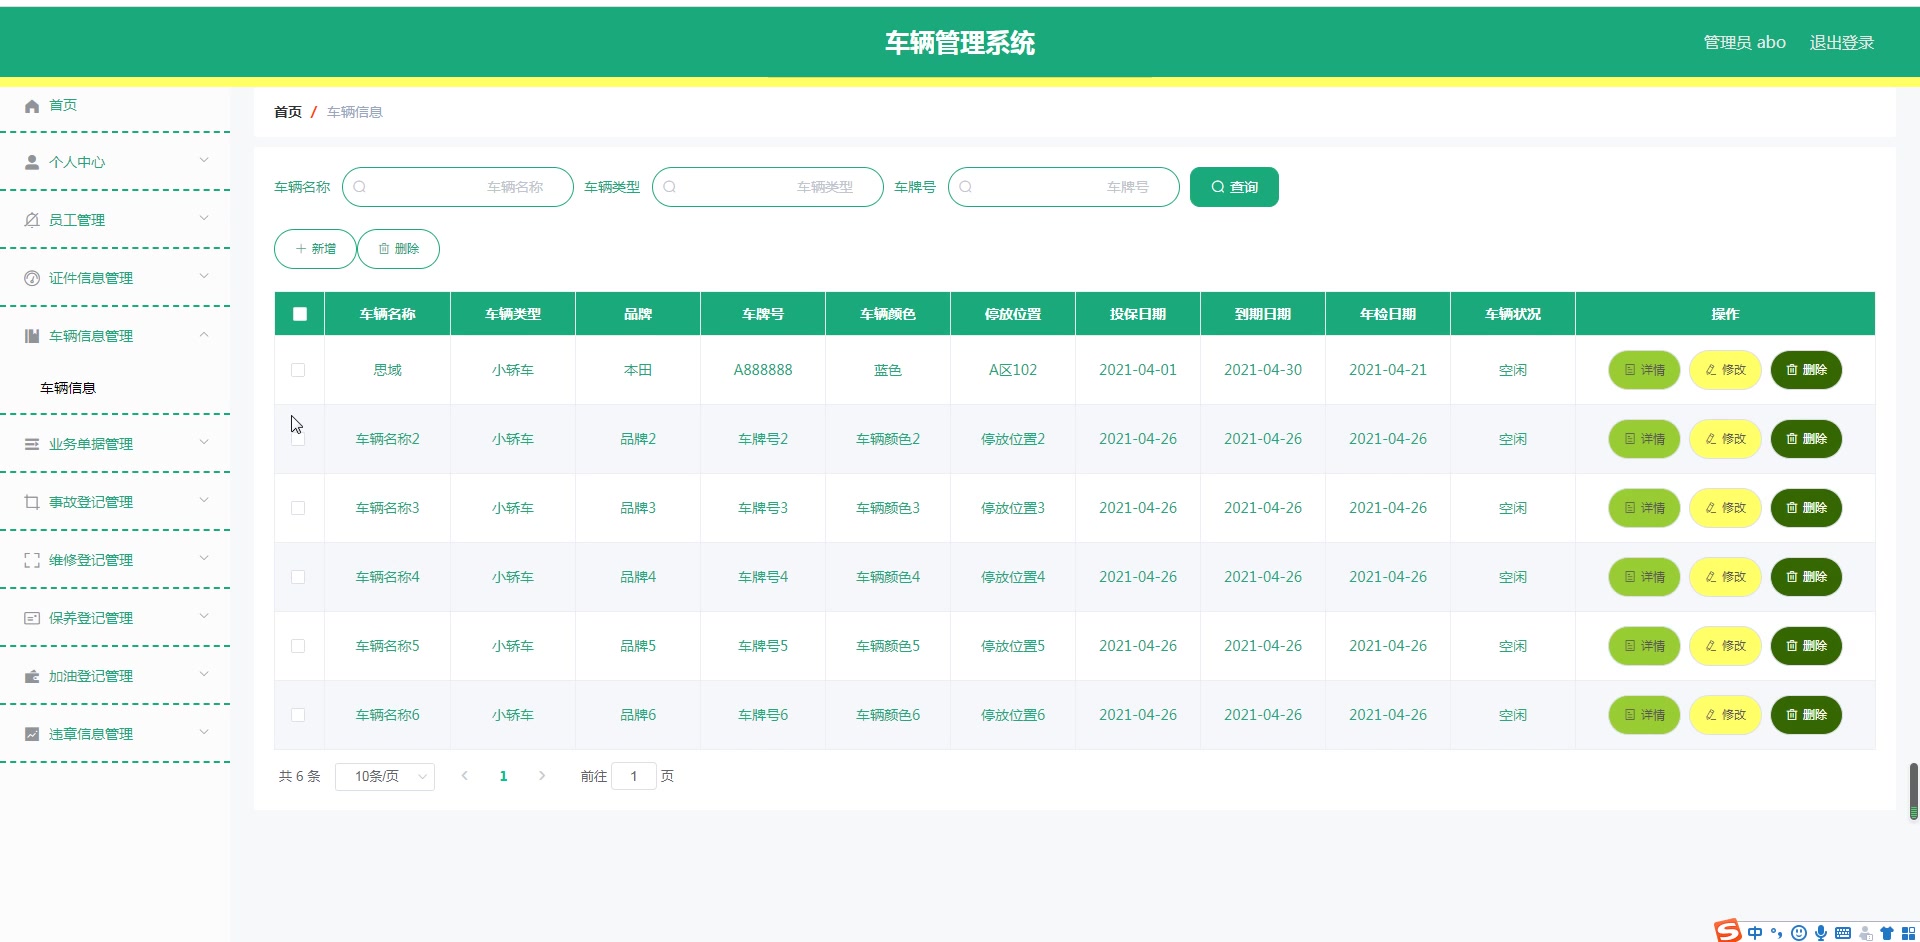Check the row checkbox for 车辆名称3
This screenshot has height=942, width=1920.
click(298, 508)
